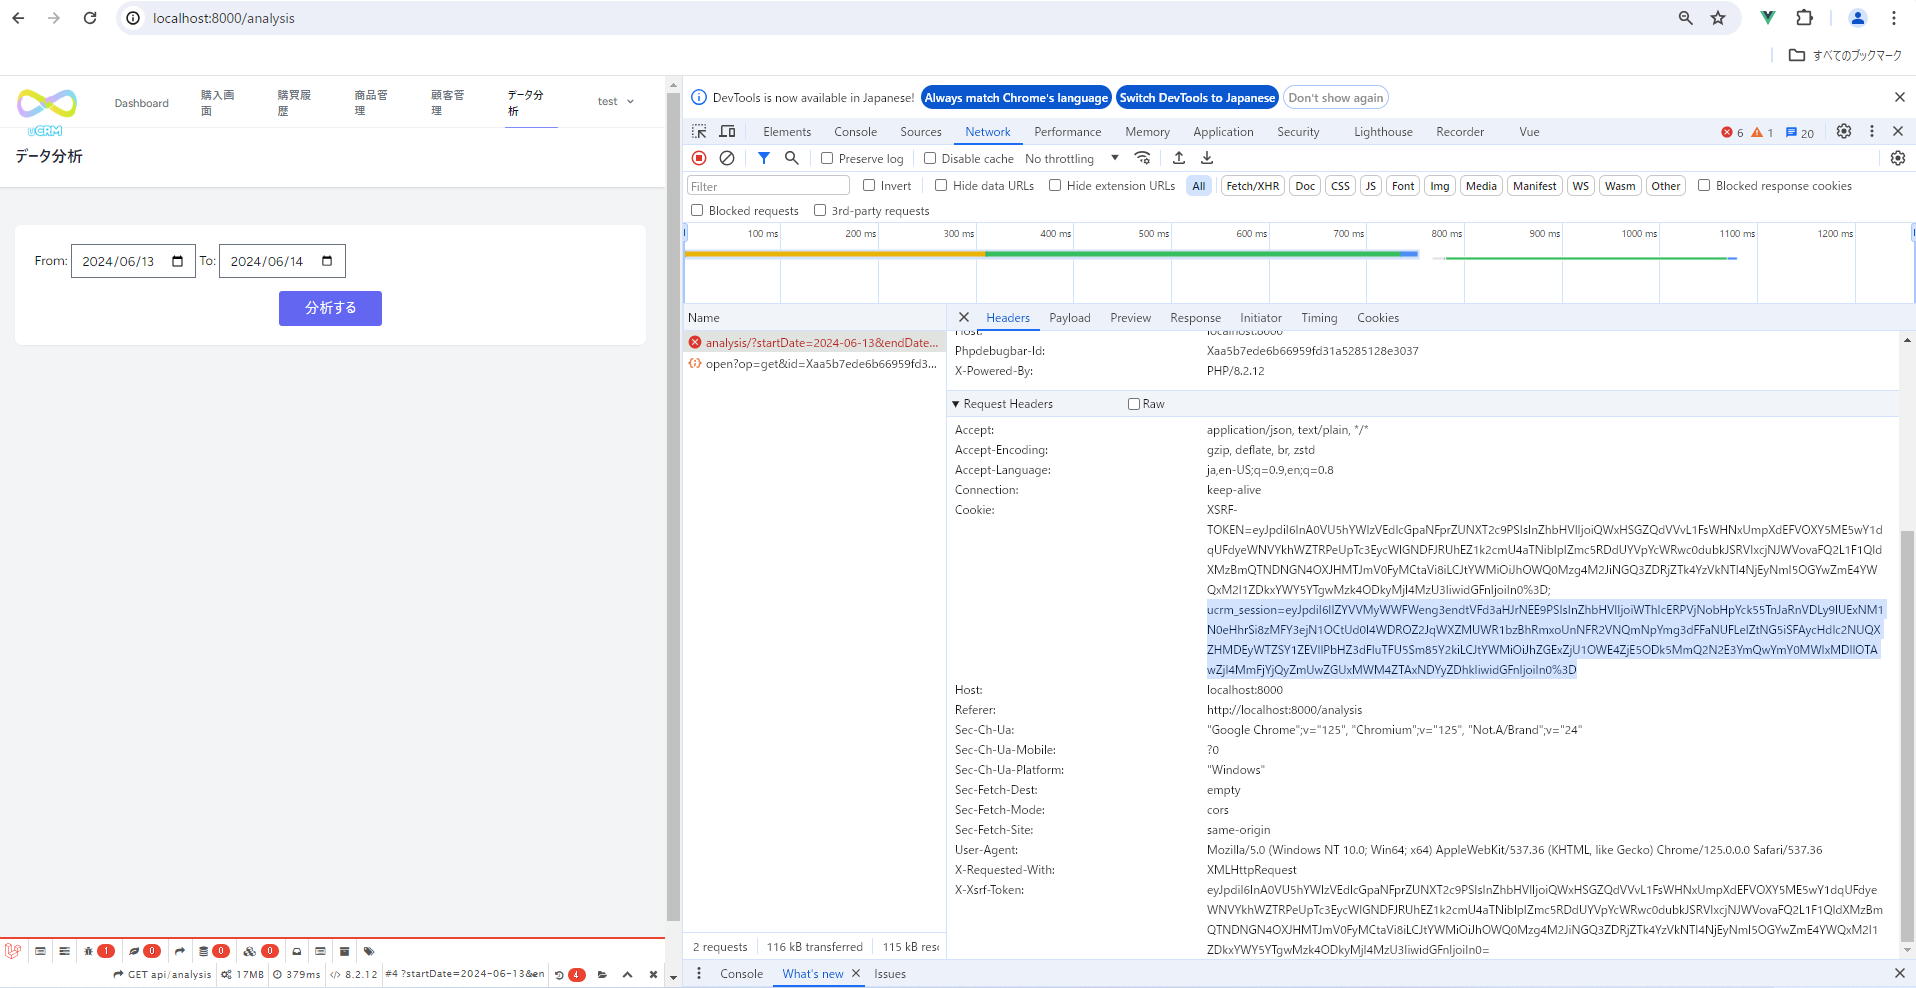Tick 3rd-party requests checkbox
The height and width of the screenshot is (988, 1916).
(x=820, y=210)
